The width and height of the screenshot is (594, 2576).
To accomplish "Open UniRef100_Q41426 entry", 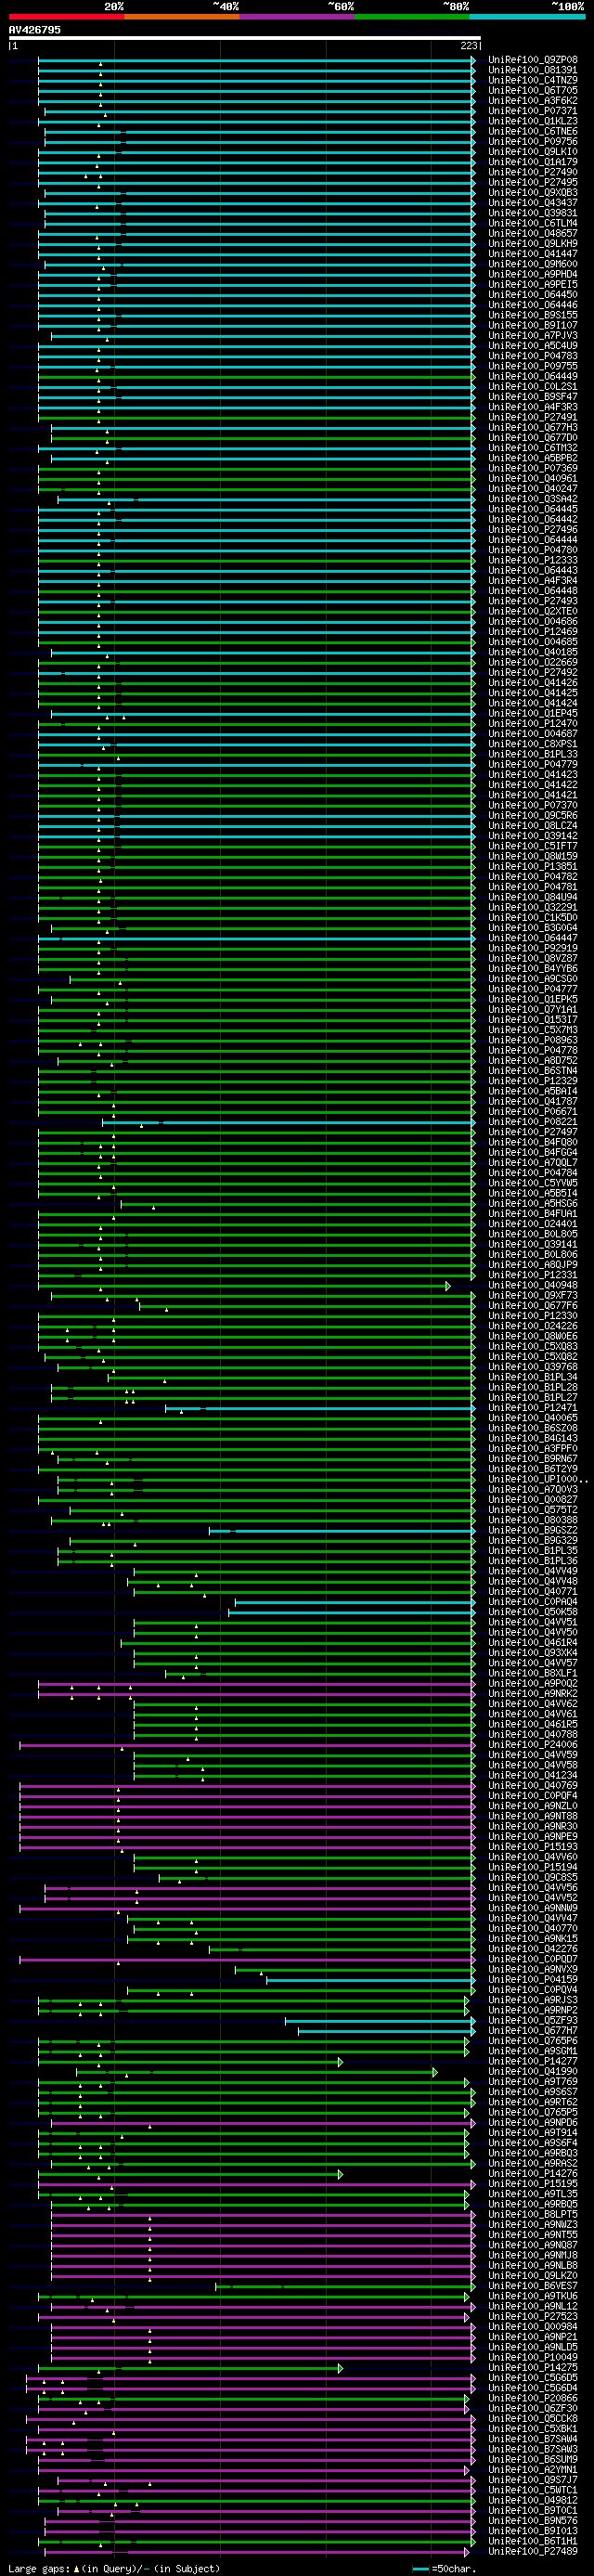I will [533, 683].
